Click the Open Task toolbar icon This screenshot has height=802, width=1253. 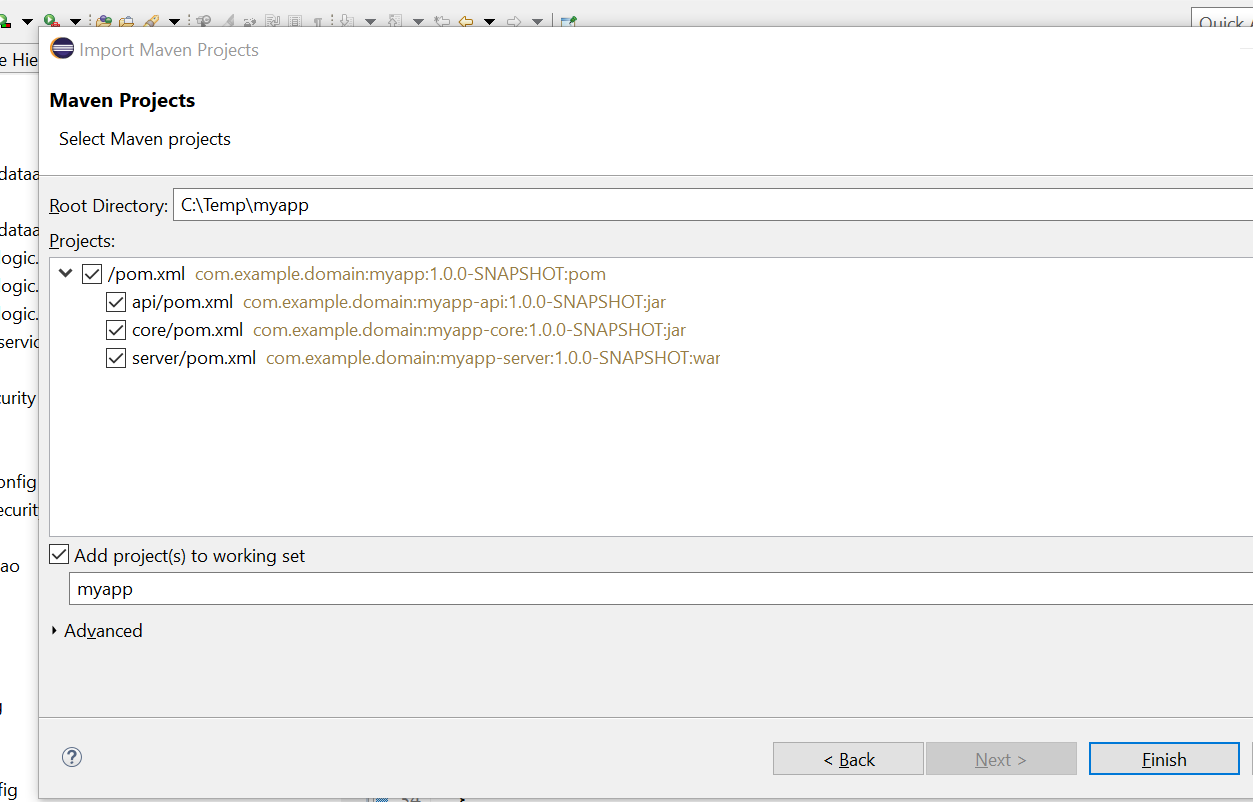127,21
